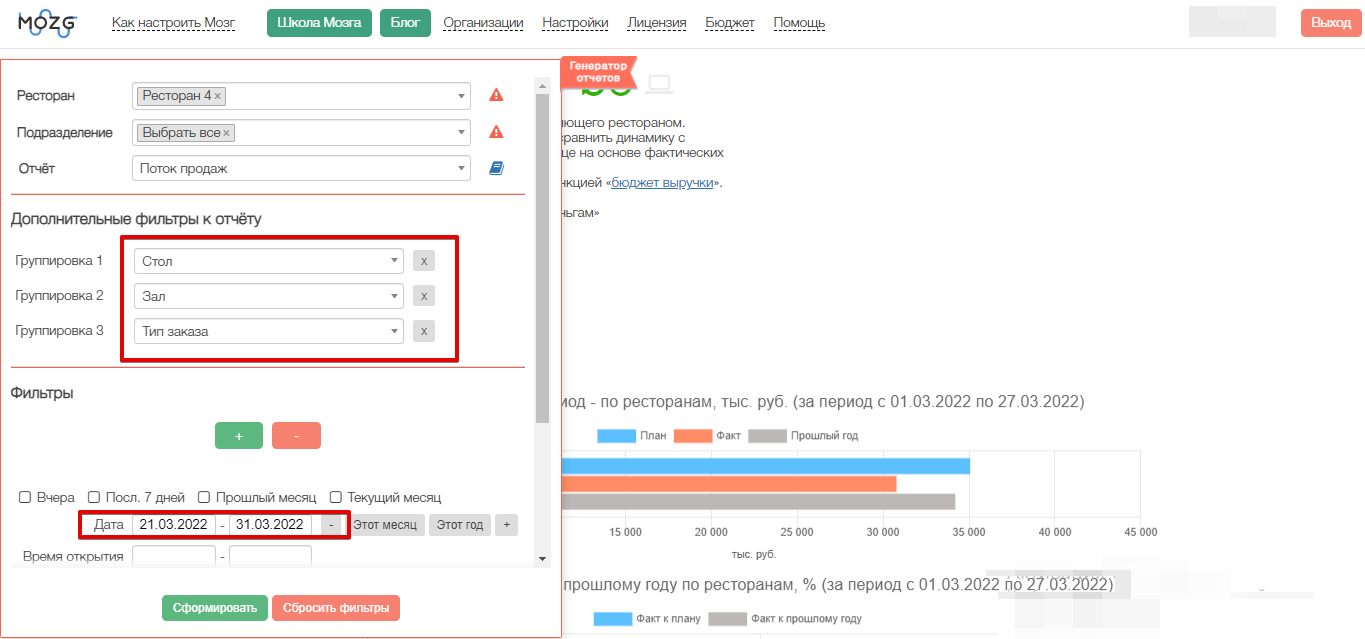Go to Лицензия in top menu
The width and height of the screenshot is (1365, 639).
point(656,23)
